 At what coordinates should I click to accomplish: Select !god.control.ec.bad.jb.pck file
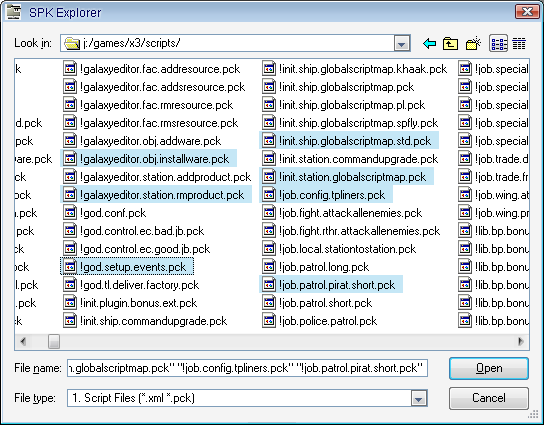click(134, 231)
